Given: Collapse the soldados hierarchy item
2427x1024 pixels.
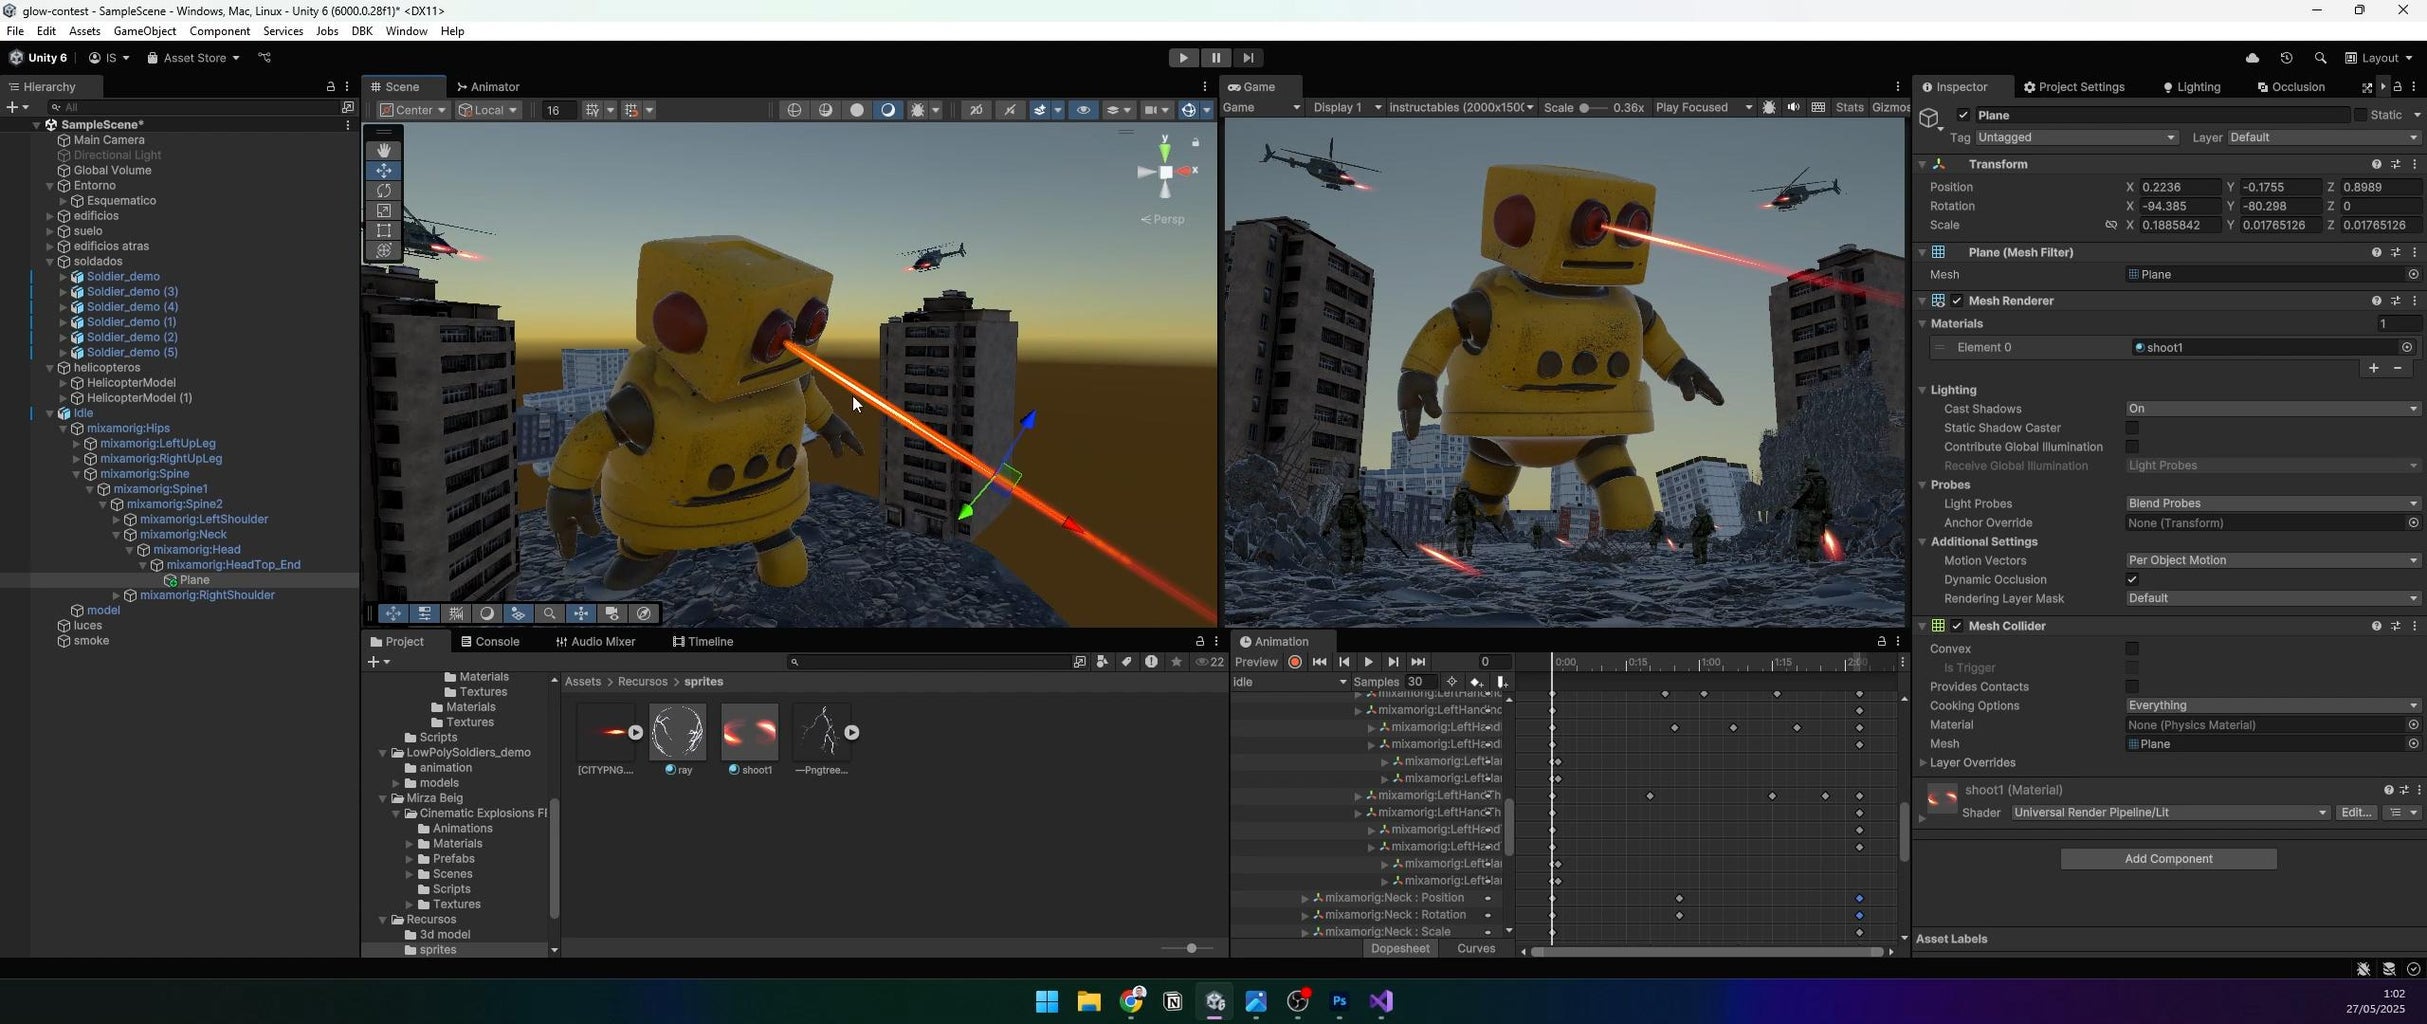Looking at the screenshot, I should (50, 262).
